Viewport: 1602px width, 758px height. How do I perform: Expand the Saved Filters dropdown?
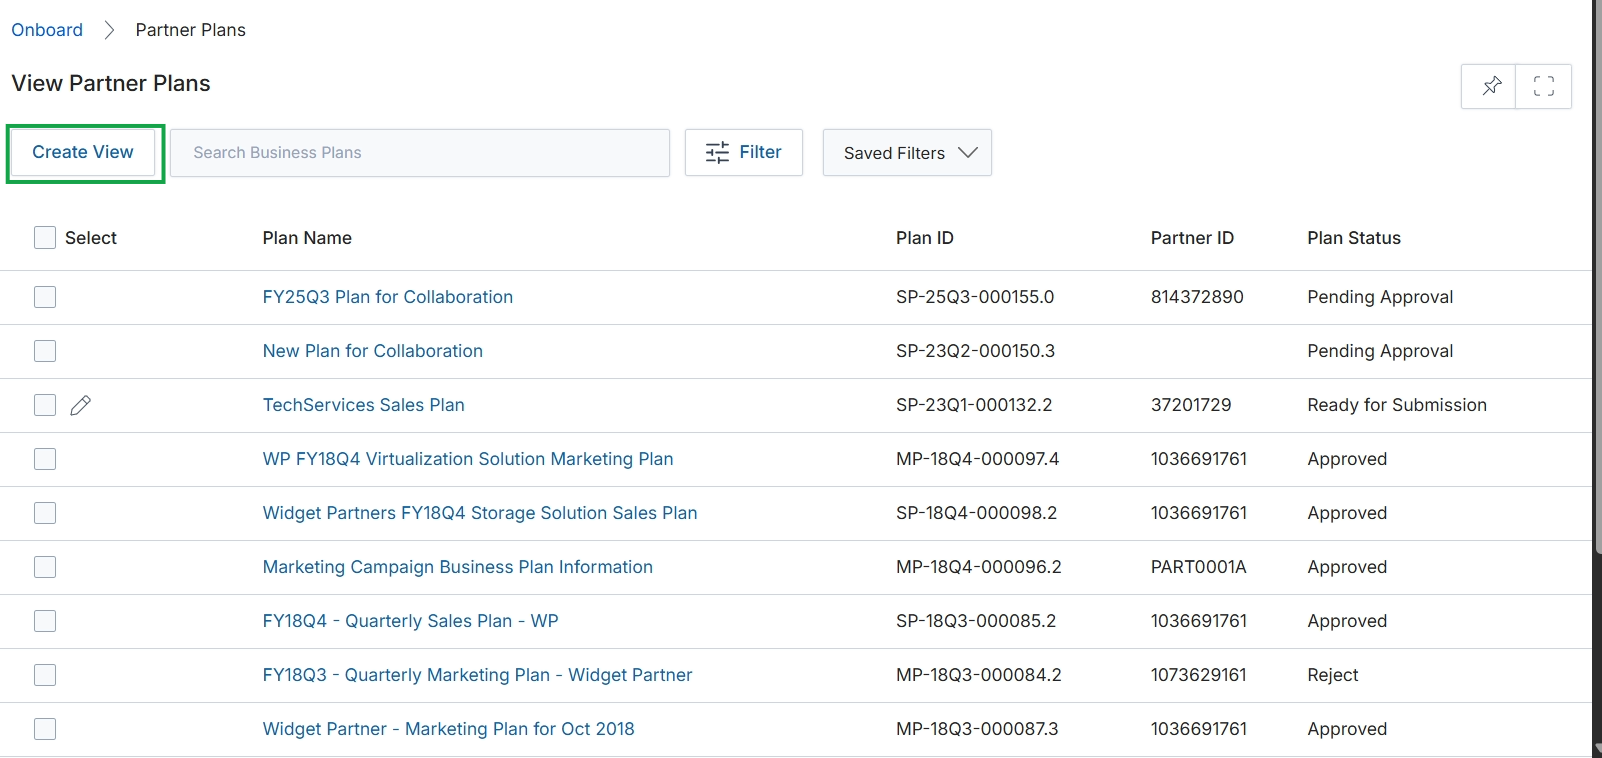[907, 152]
